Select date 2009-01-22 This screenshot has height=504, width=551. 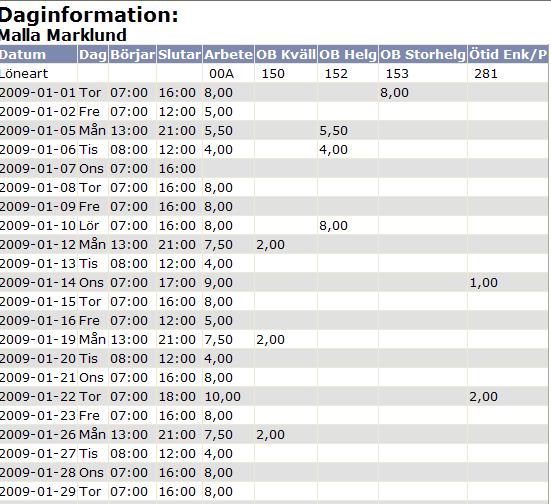pyautogui.click(x=38, y=396)
